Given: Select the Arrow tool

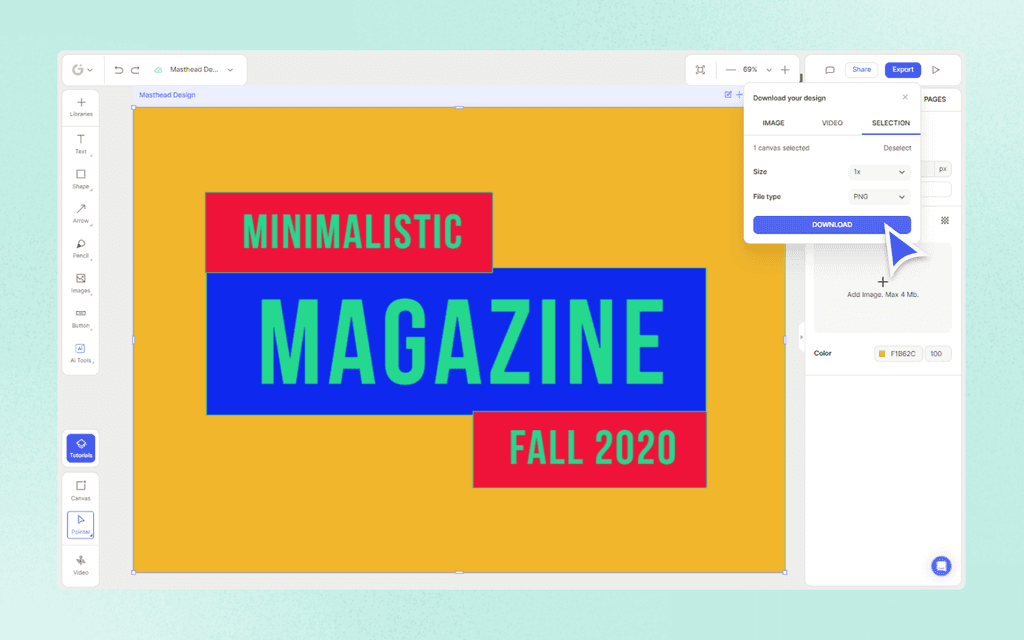Looking at the screenshot, I should coord(80,213).
